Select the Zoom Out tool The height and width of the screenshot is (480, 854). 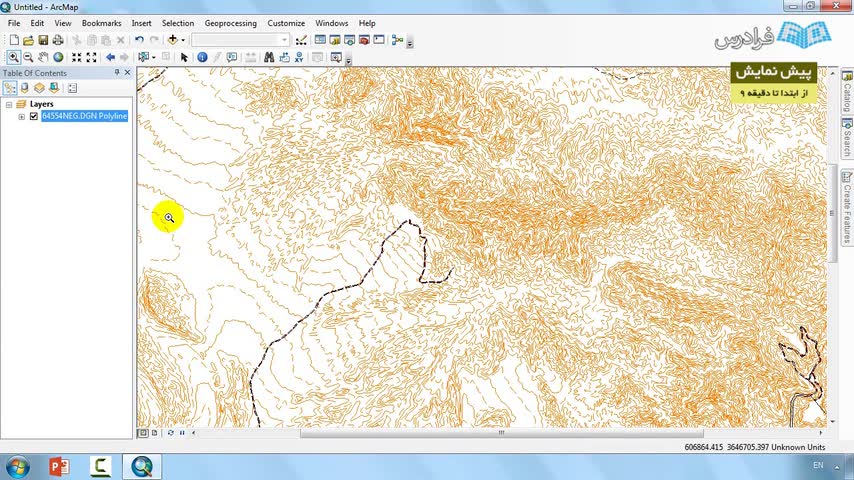coord(28,57)
